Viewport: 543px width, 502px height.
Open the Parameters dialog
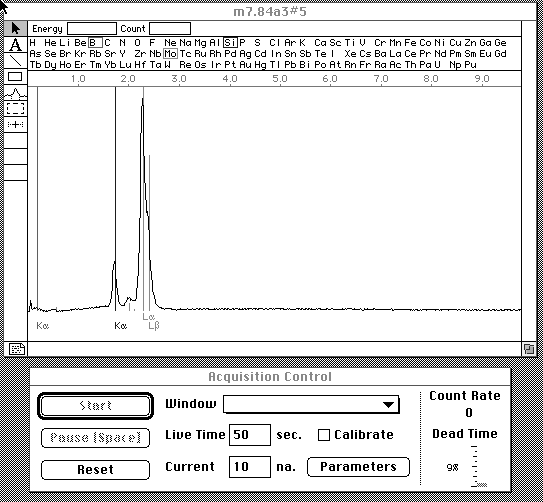[x=358, y=467]
